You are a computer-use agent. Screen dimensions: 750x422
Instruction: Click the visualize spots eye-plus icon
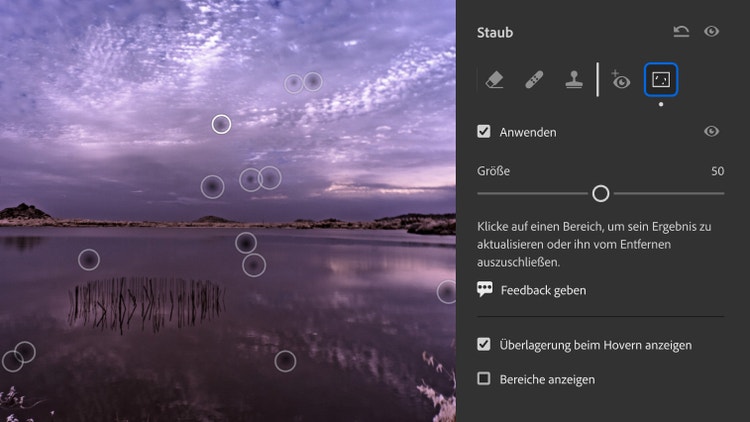(620, 80)
